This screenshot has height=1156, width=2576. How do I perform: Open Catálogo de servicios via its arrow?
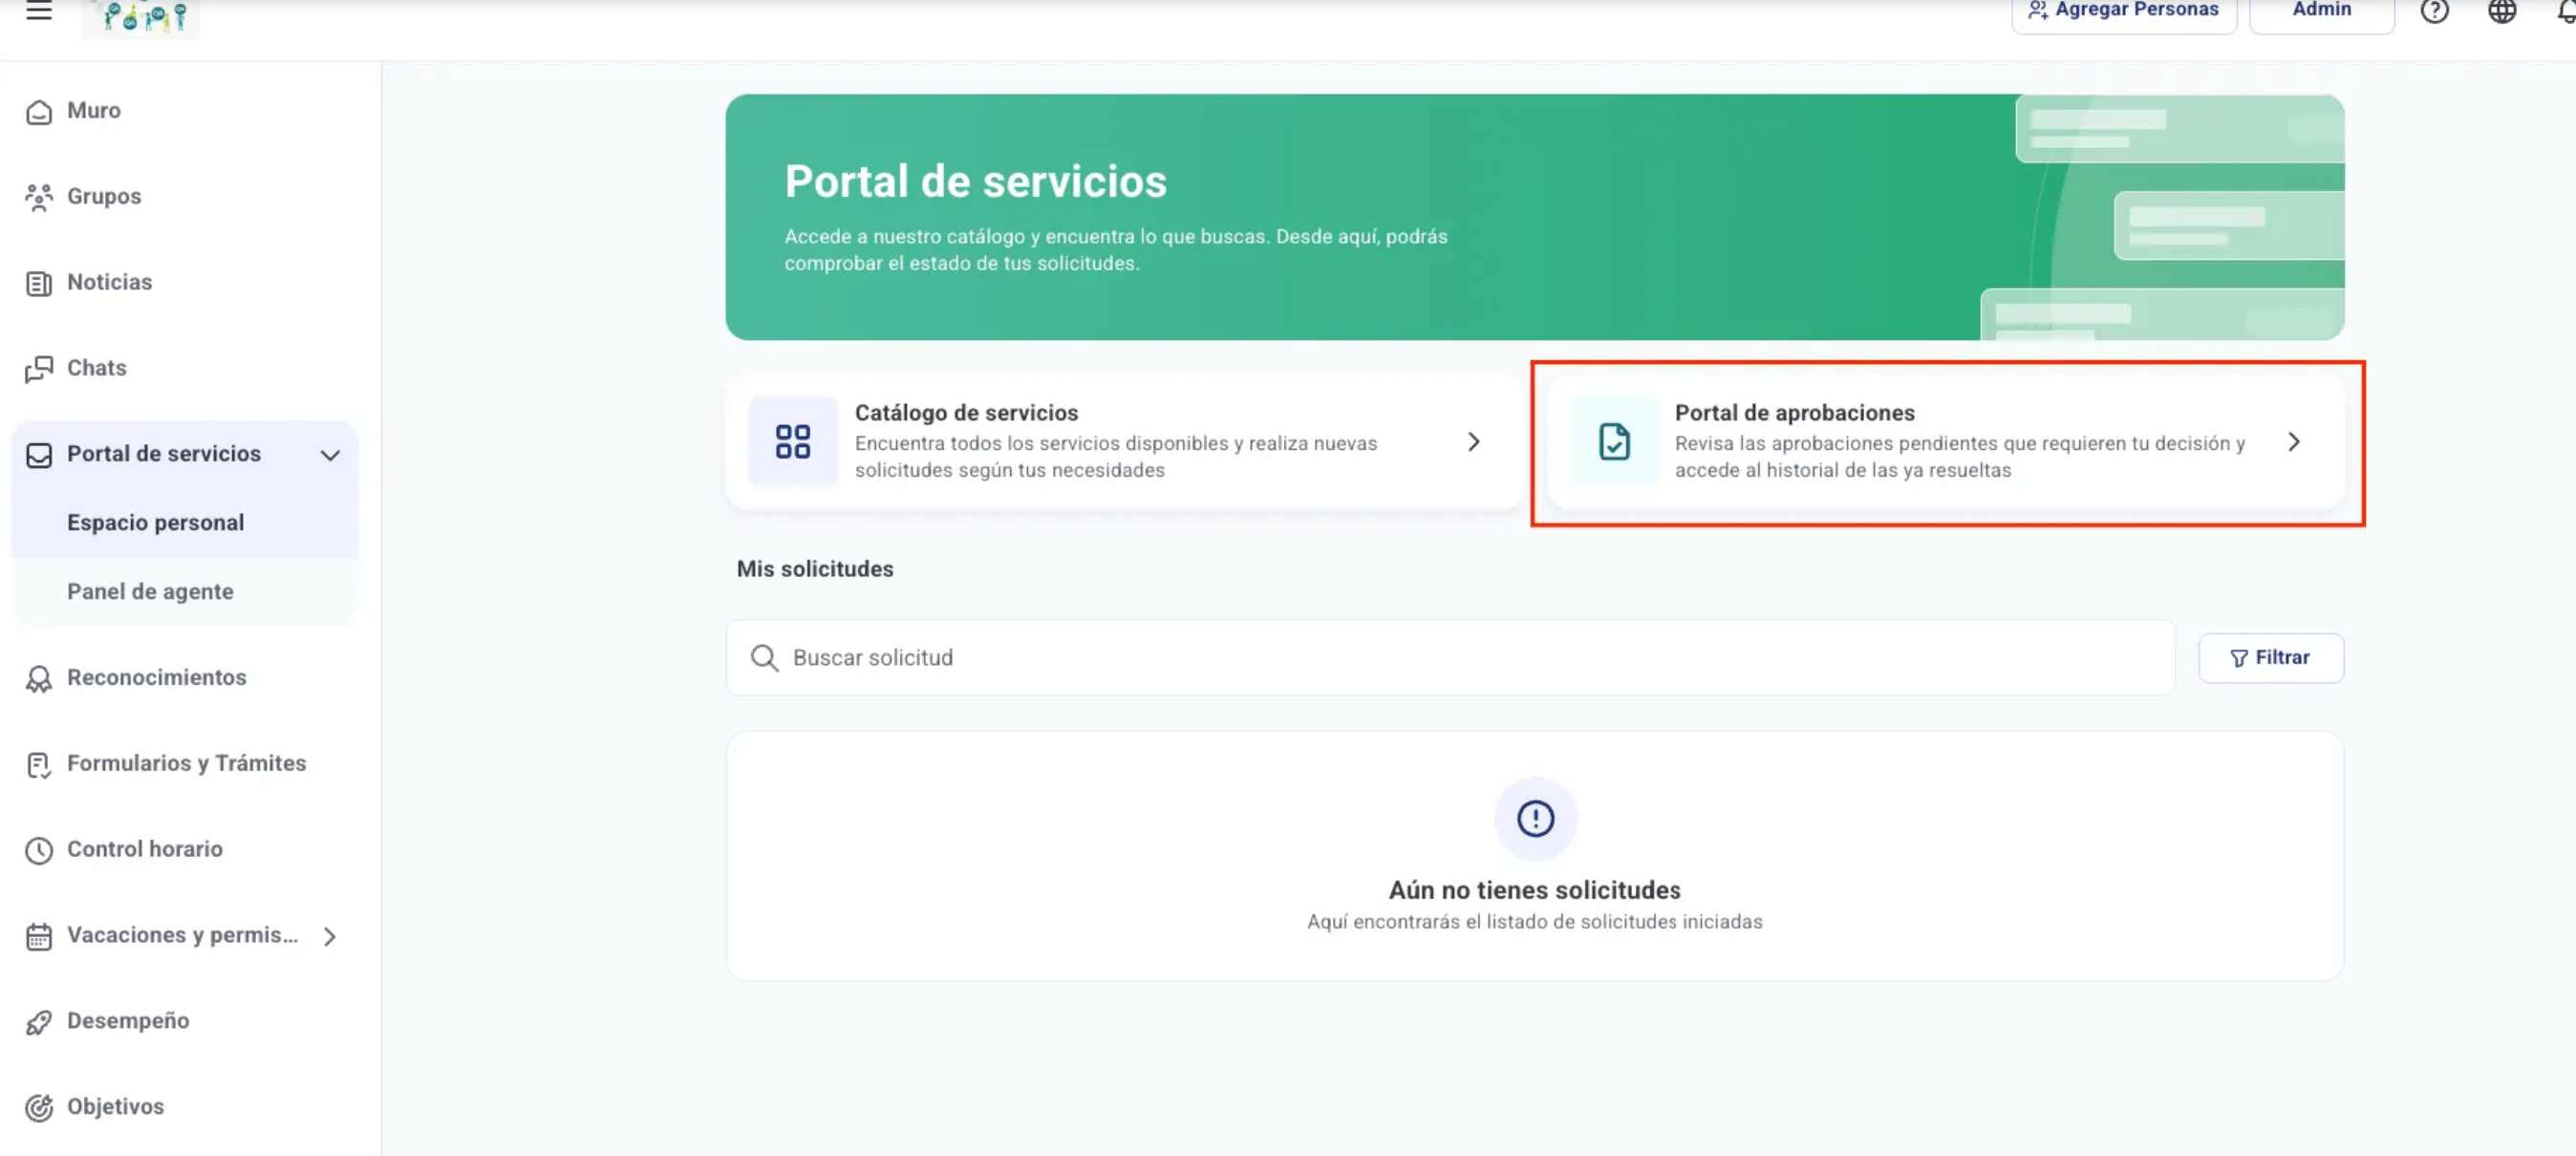click(x=1473, y=442)
